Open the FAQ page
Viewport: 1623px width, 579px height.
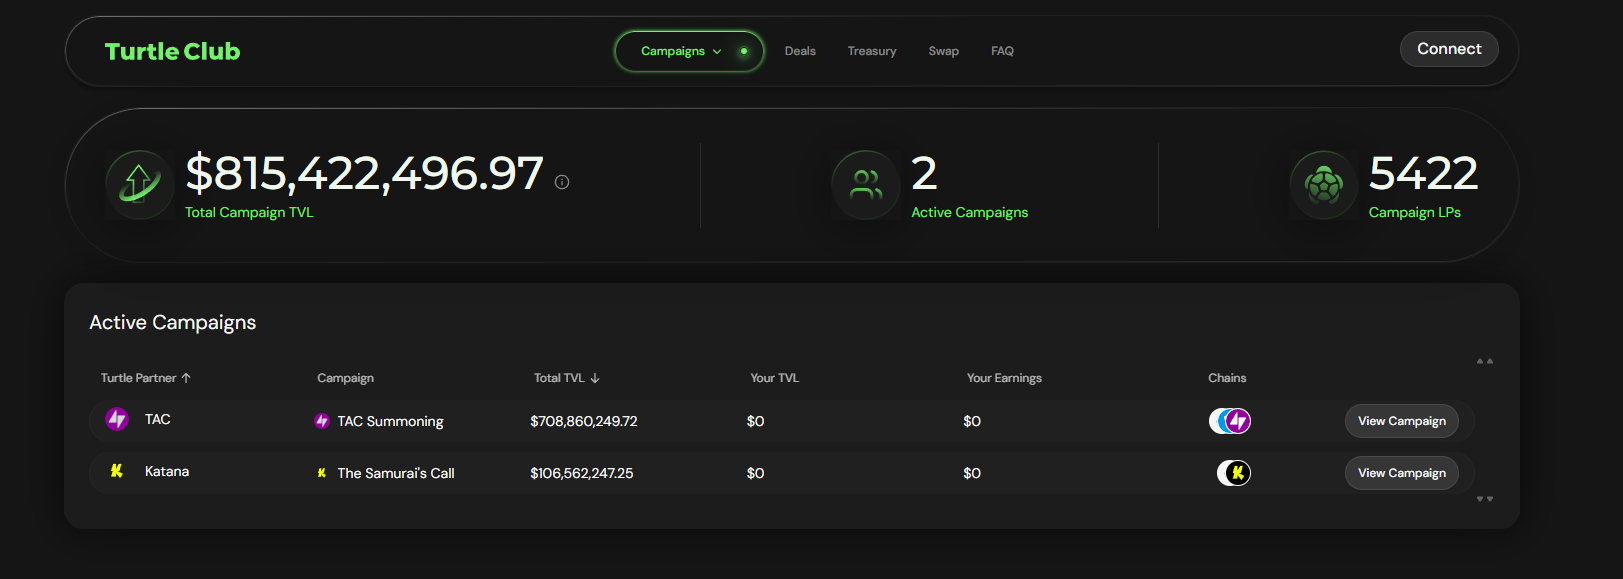(1002, 51)
